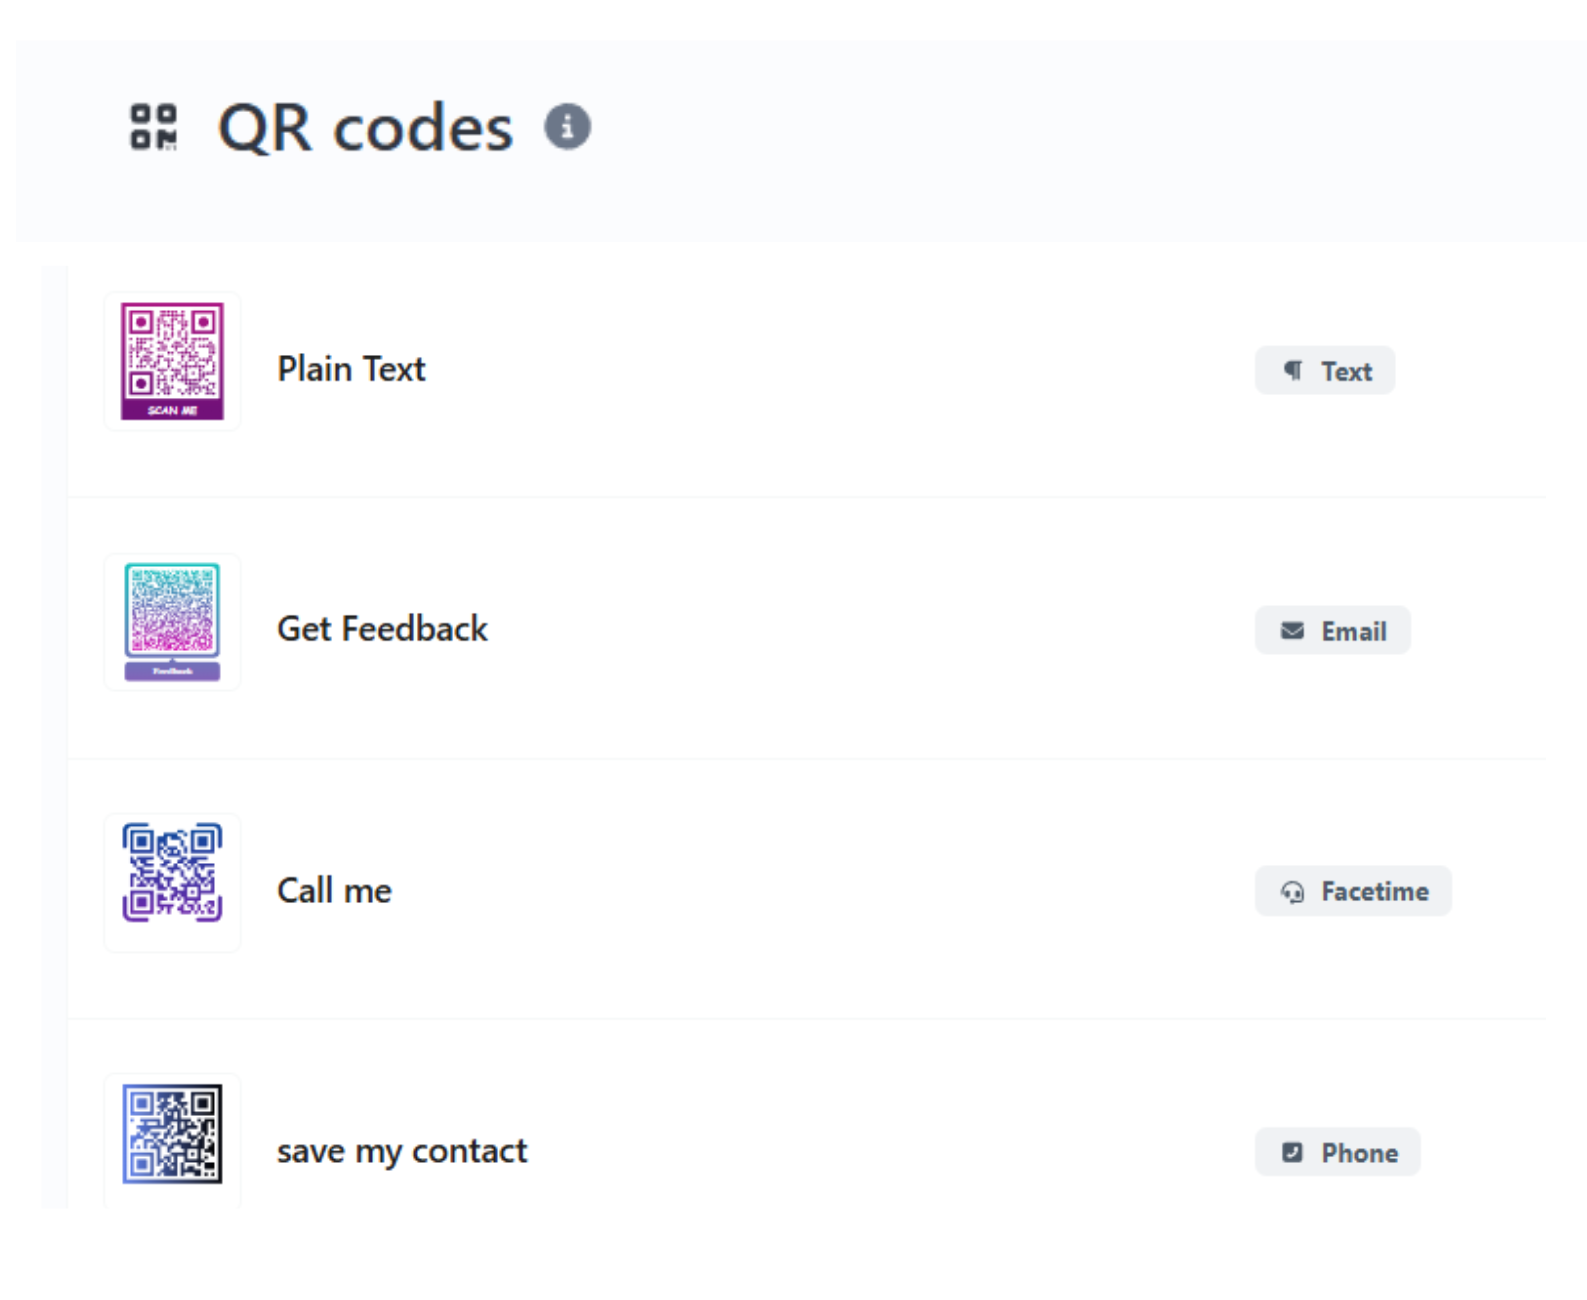
Task: Click the phone icon on the Phone badge
Action: coord(1292,1152)
